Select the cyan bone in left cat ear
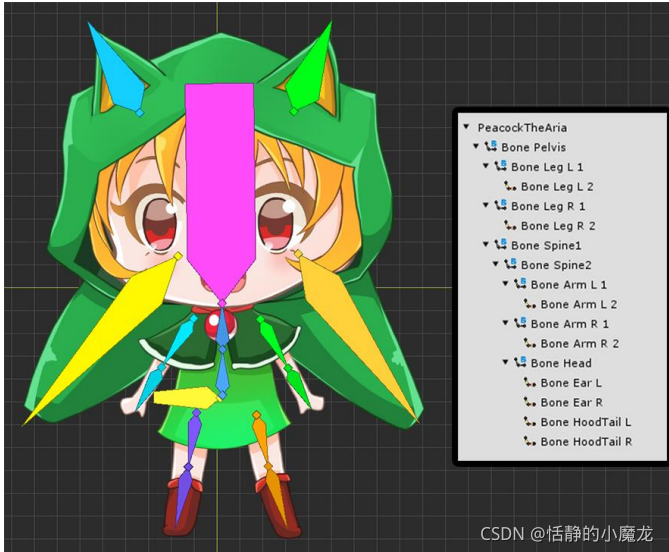The width and height of the screenshot is (669, 552). pyautogui.click(x=122, y=79)
